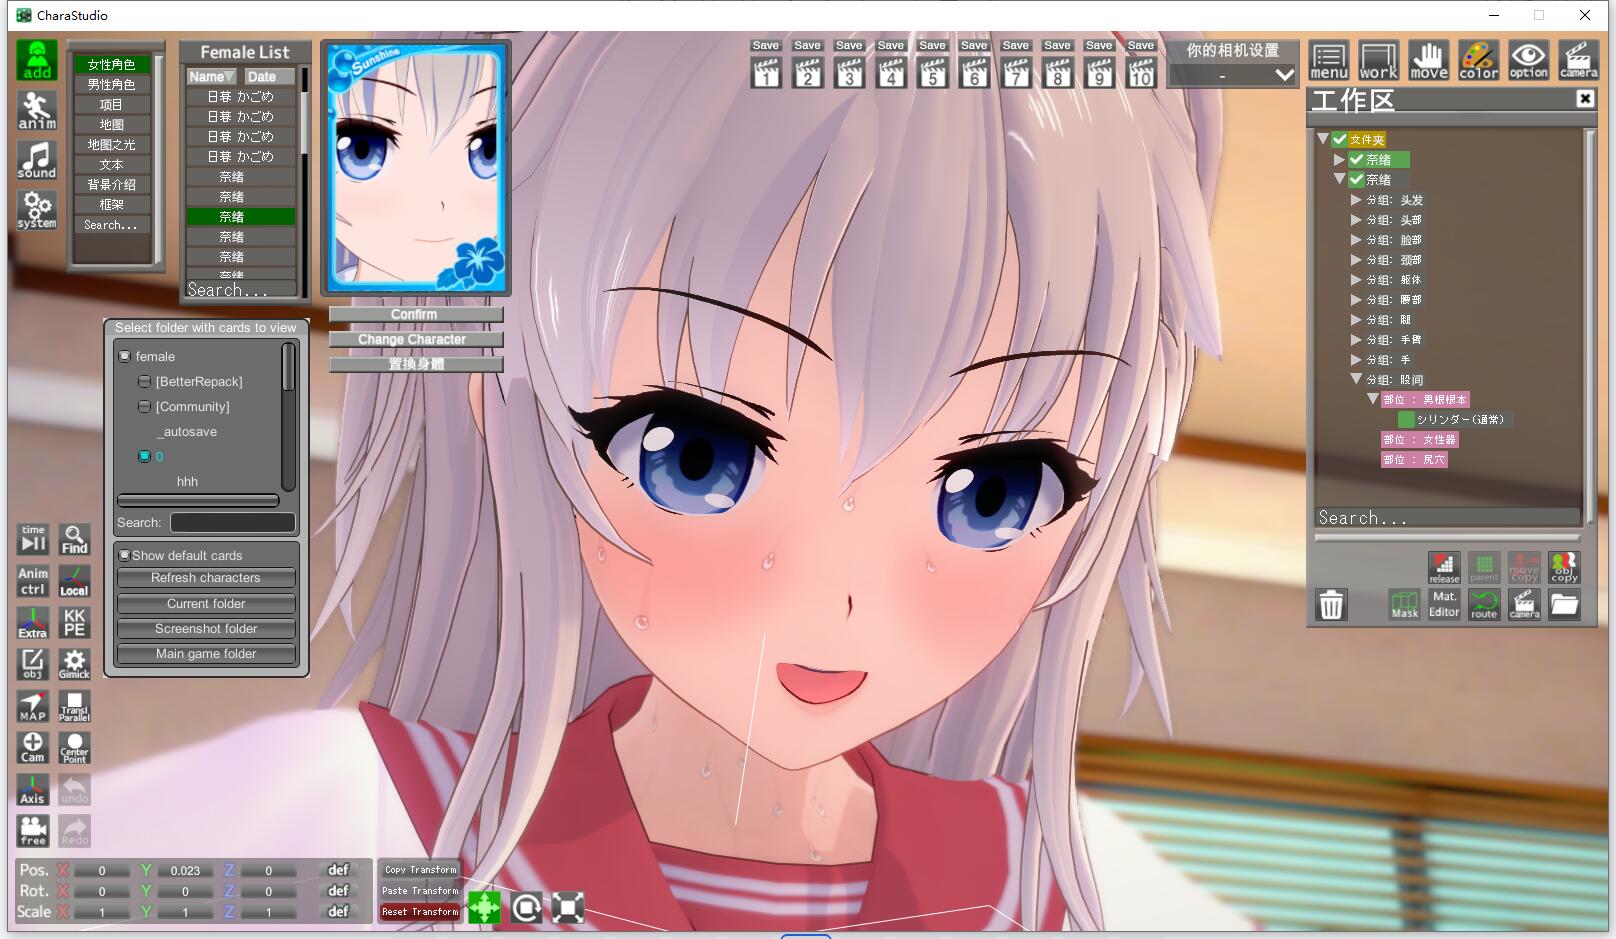Activate the rotate transform gizmo icon

point(526,907)
